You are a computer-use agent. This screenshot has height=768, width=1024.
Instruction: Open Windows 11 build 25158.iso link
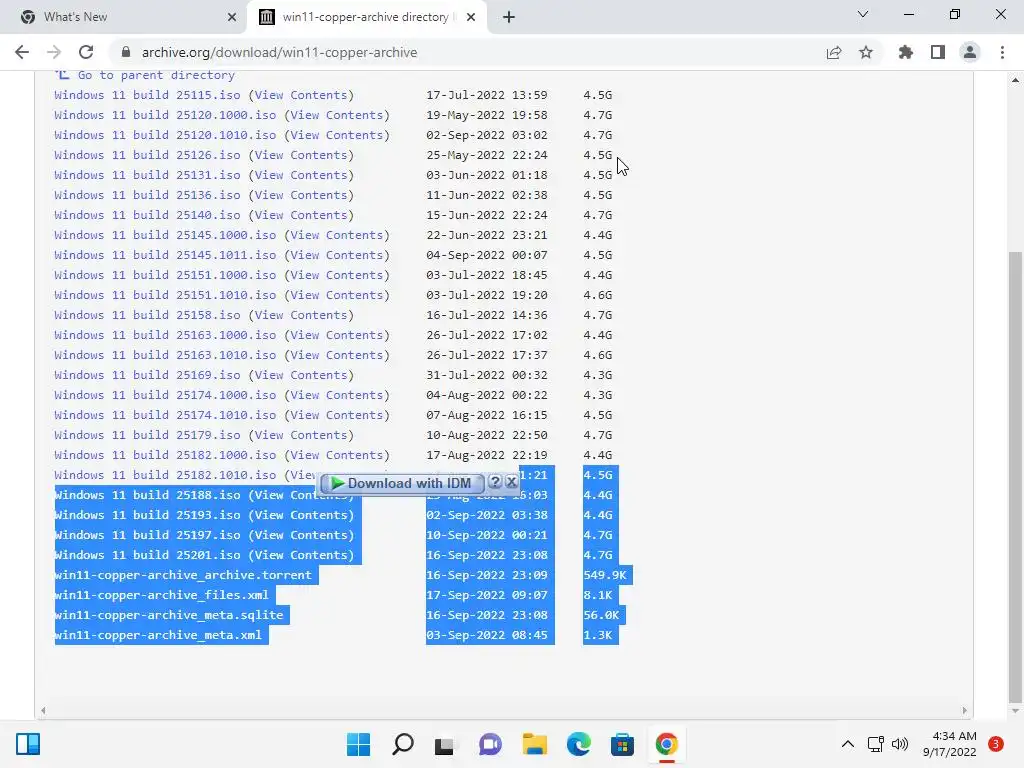point(147,315)
